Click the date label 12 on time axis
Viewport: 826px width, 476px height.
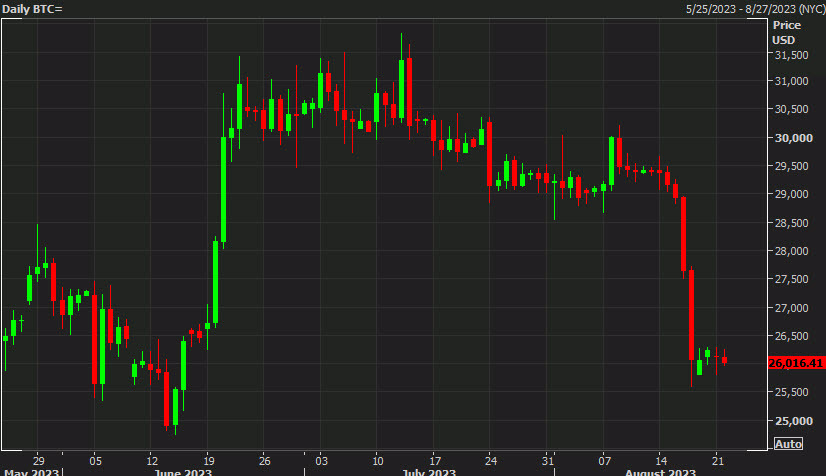152,461
